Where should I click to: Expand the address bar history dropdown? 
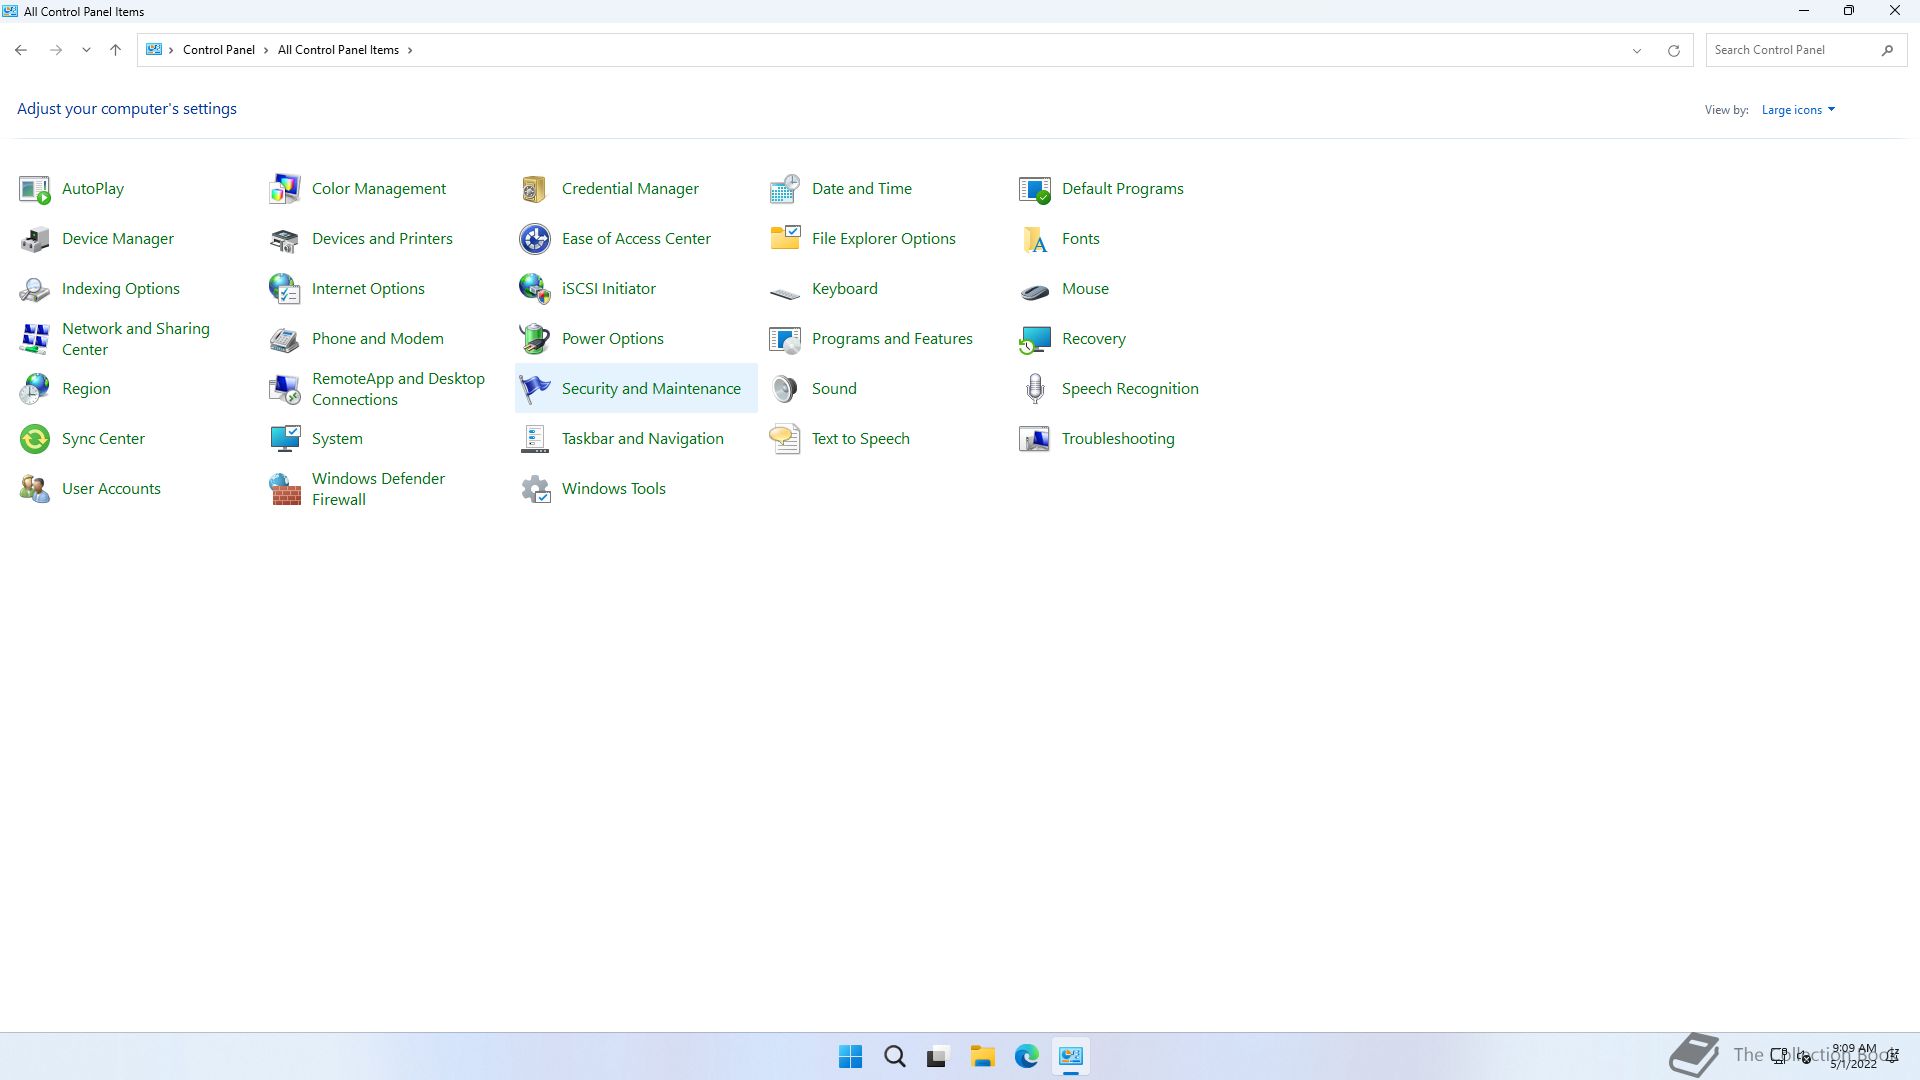[1637, 50]
